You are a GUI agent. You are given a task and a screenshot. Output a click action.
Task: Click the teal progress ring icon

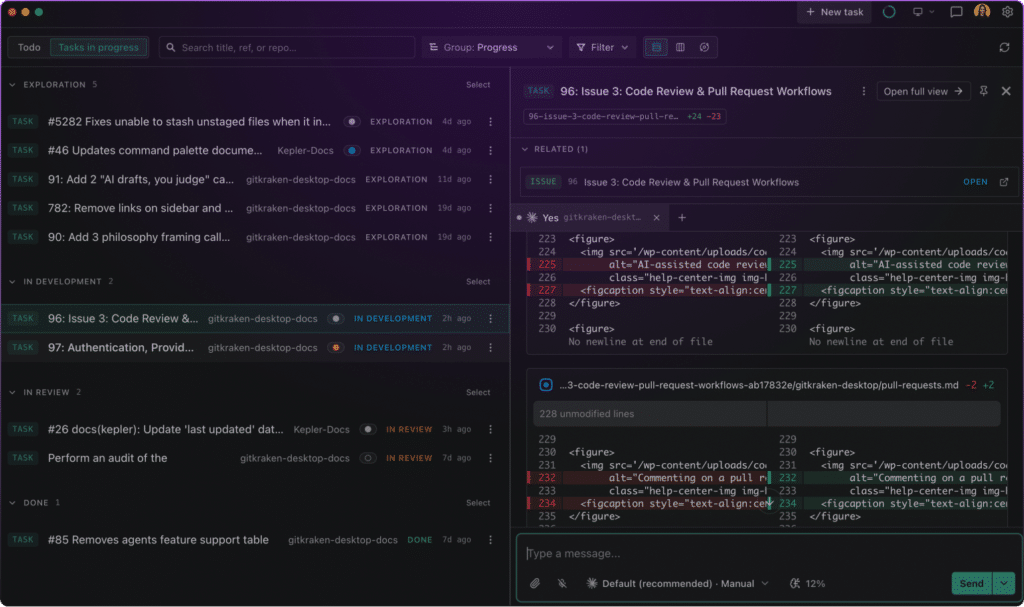point(889,12)
